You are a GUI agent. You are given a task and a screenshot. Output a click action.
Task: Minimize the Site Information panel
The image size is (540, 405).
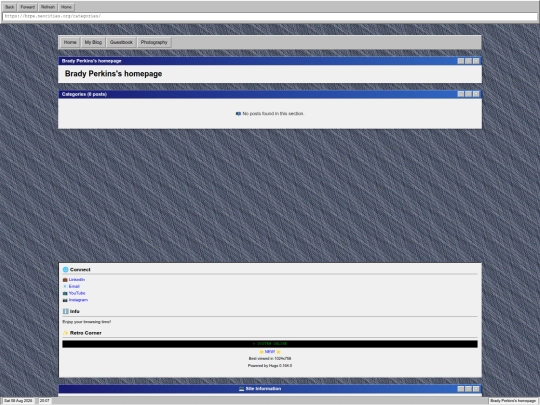pyautogui.click(x=461, y=389)
